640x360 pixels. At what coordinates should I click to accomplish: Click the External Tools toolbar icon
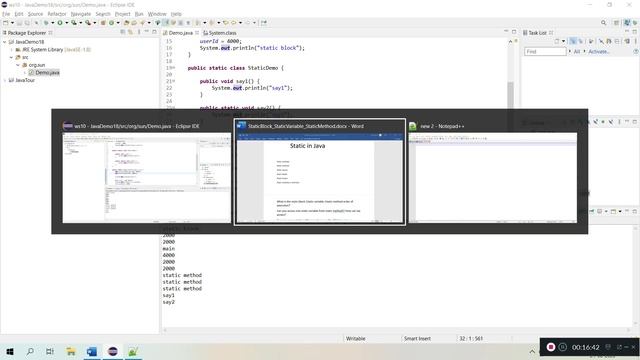(88, 23)
